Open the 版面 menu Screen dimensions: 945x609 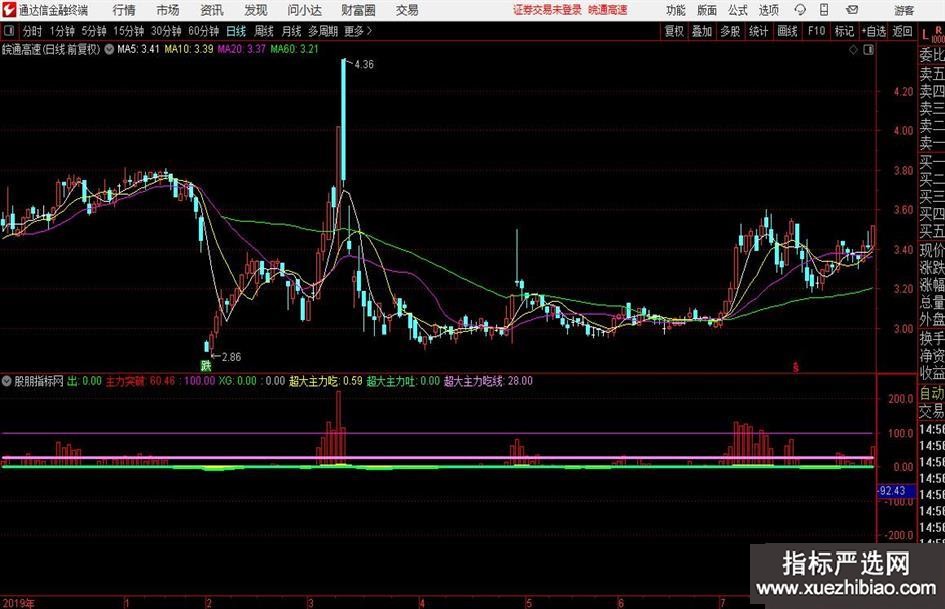707,10
